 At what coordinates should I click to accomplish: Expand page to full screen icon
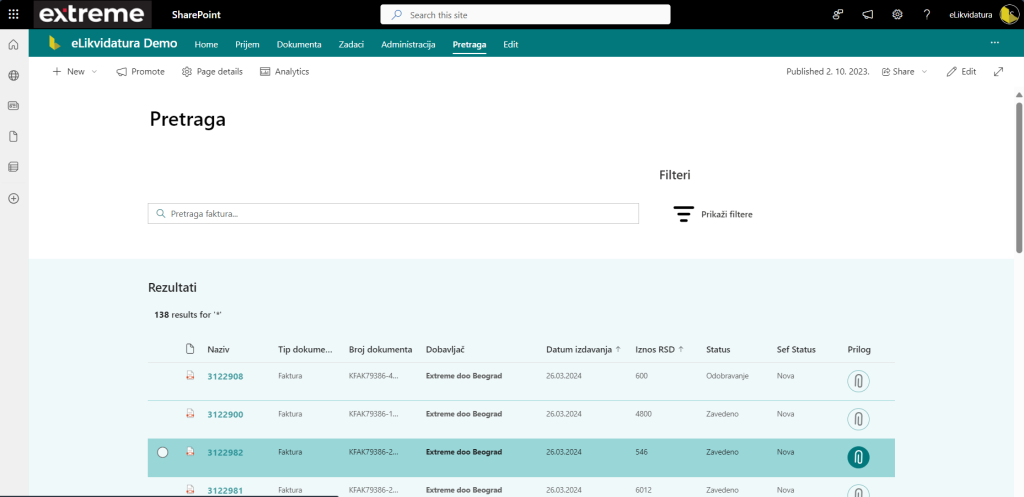click(998, 72)
